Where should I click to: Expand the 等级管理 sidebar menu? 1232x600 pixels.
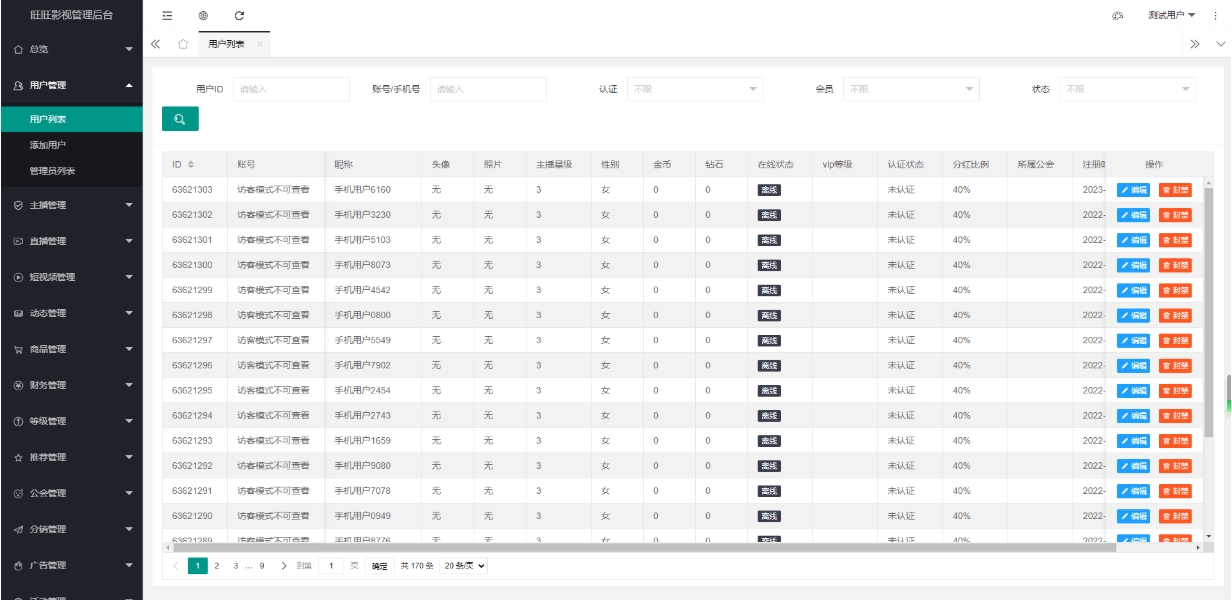coord(71,421)
